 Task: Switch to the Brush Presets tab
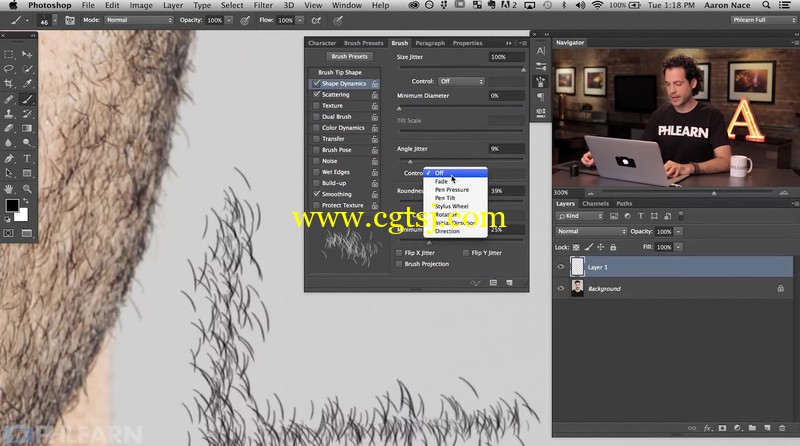363,43
